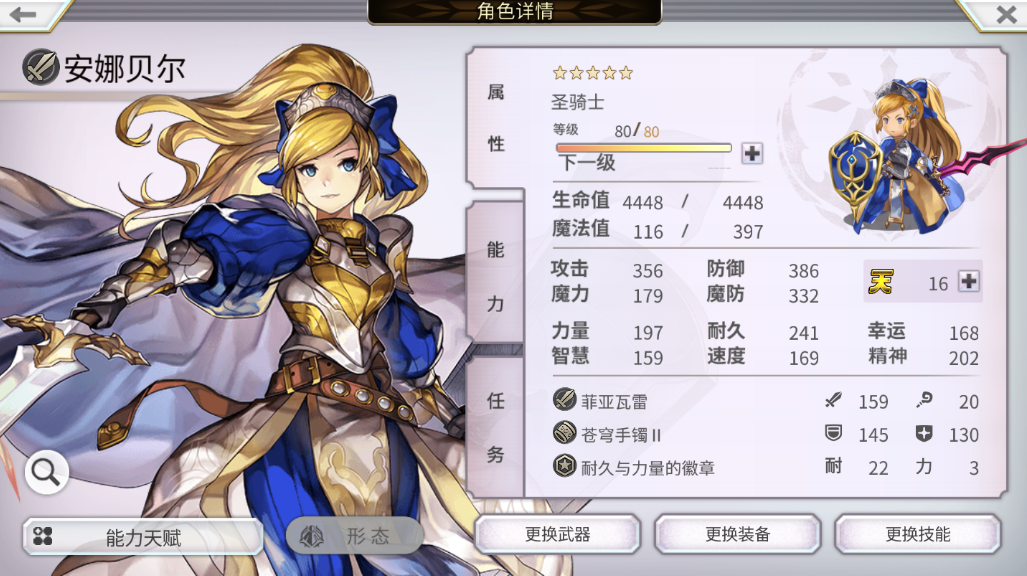Click the plus icon next to level bar
Screen dimensions: 1027x576
[x=752, y=153]
